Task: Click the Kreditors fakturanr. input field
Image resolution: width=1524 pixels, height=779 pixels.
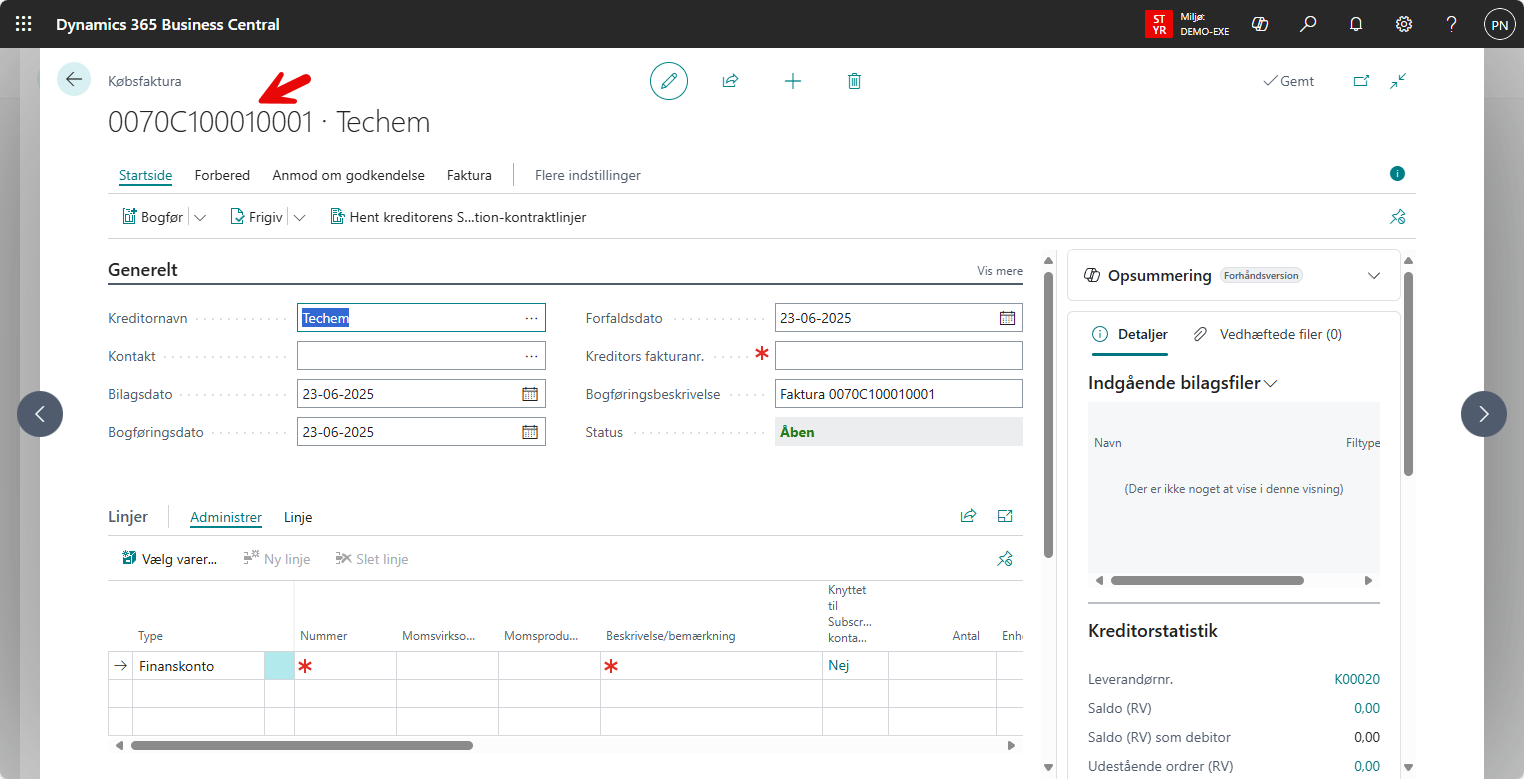Action: [899, 356]
